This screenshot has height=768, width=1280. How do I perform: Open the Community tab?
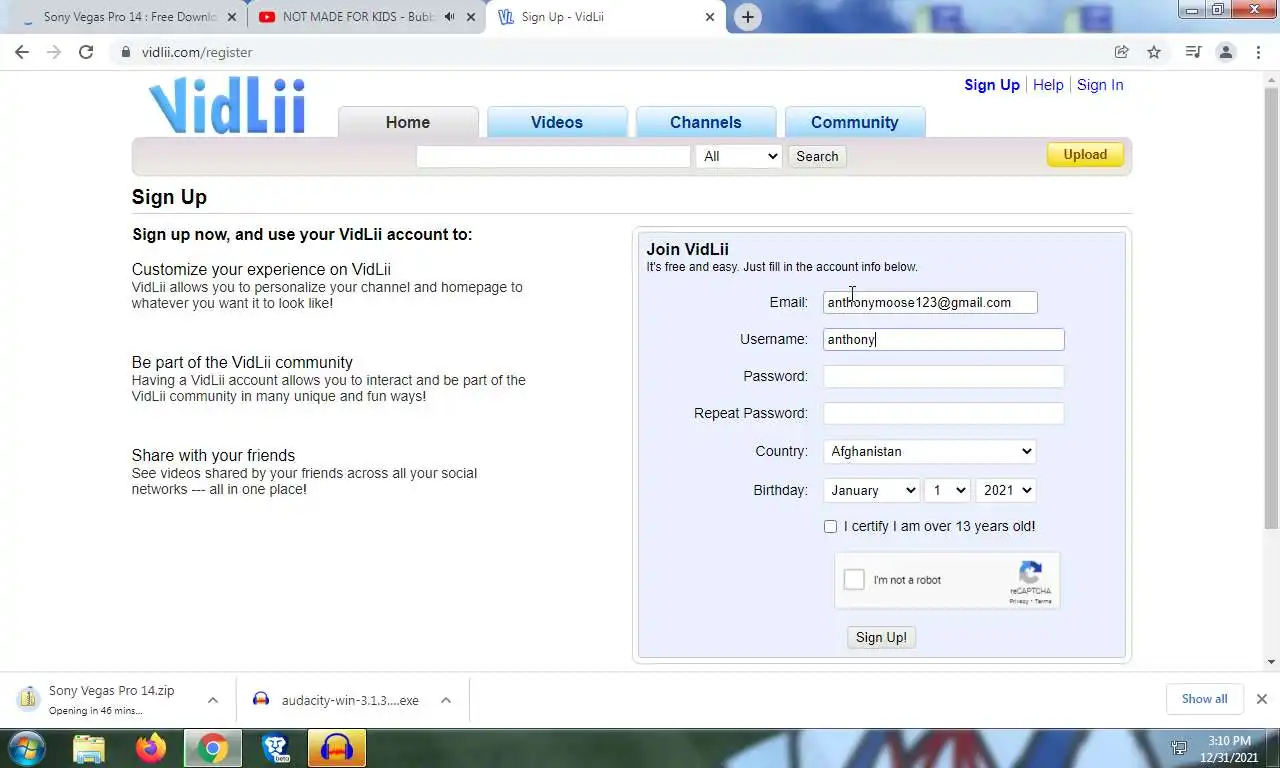click(855, 122)
